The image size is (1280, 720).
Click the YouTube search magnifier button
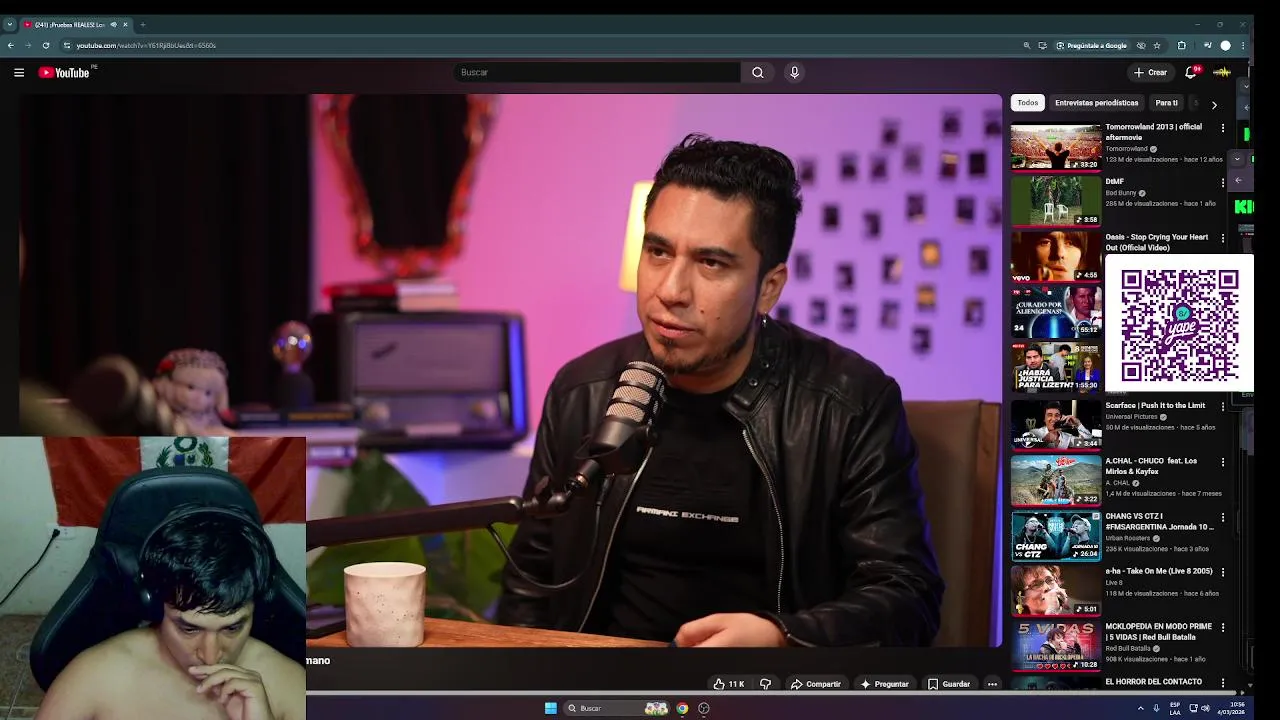coord(758,72)
